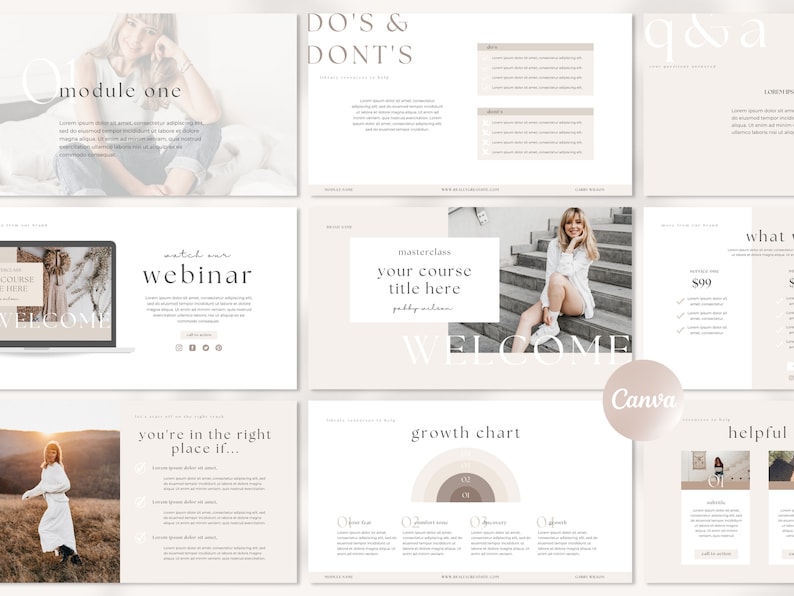Click the "q&a" heading
The width and height of the screenshot is (794, 596).
click(705, 35)
